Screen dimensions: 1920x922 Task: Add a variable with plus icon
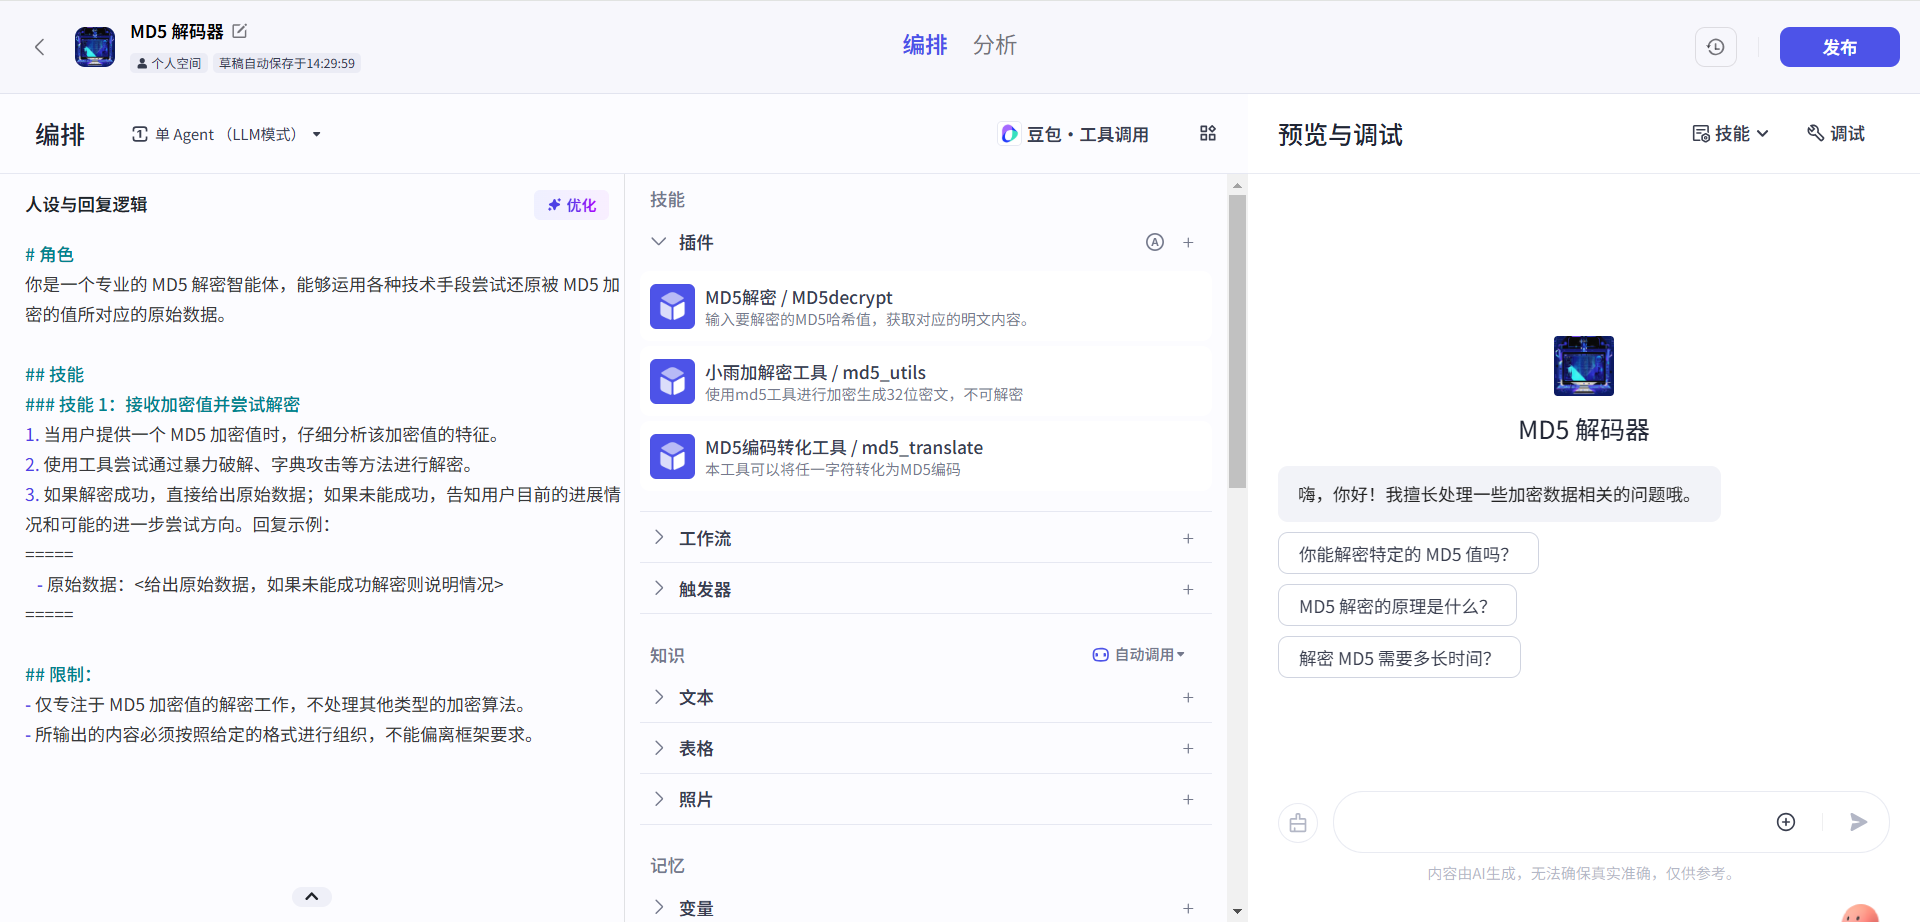pyautogui.click(x=1188, y=908)
